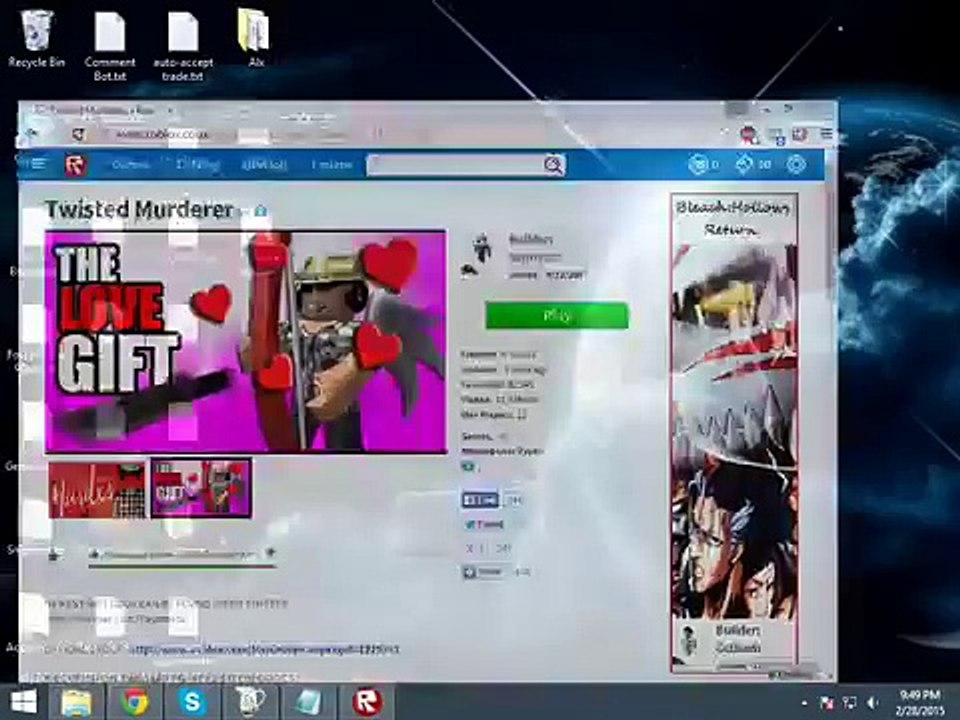The image size is (960, 720).
Task: Select the Twisted Murderer browser tab
Action: [x=101, y=111]
